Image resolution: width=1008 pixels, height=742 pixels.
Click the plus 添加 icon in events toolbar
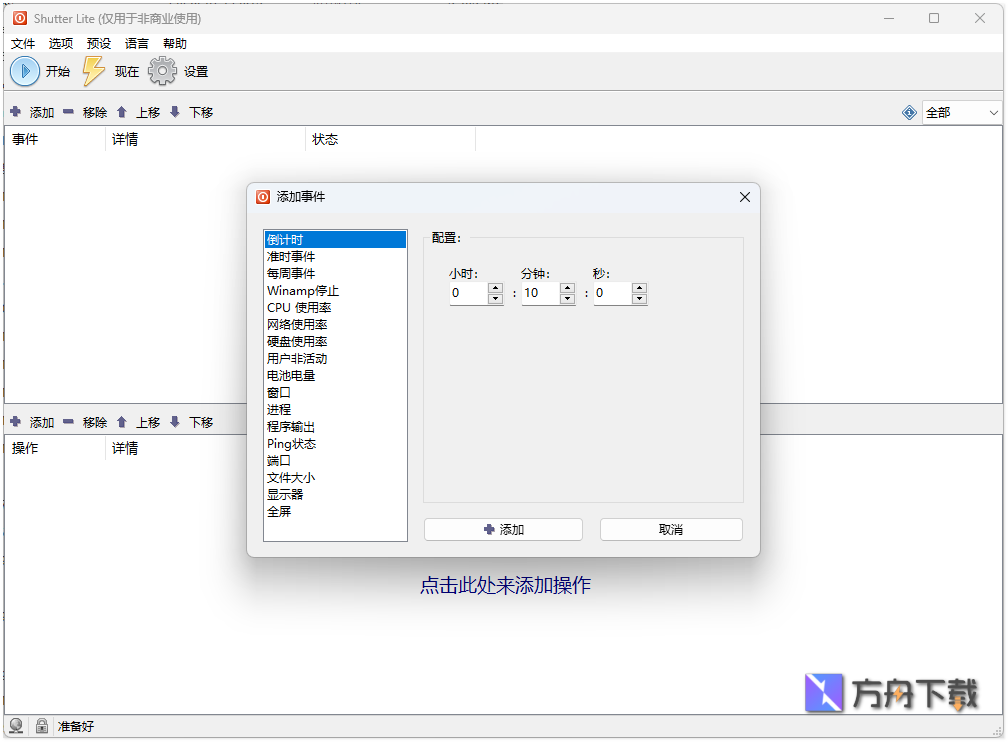[16, 112]
